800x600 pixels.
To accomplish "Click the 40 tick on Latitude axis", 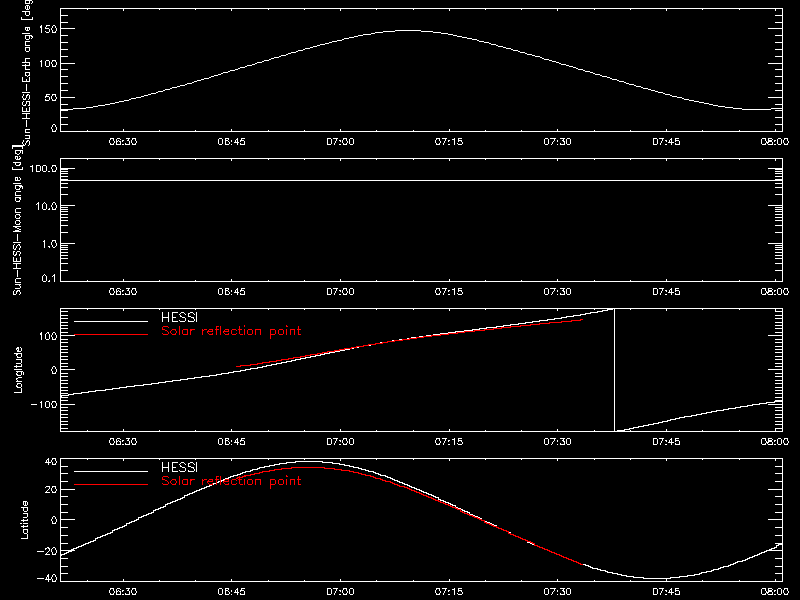I will 51,462.
